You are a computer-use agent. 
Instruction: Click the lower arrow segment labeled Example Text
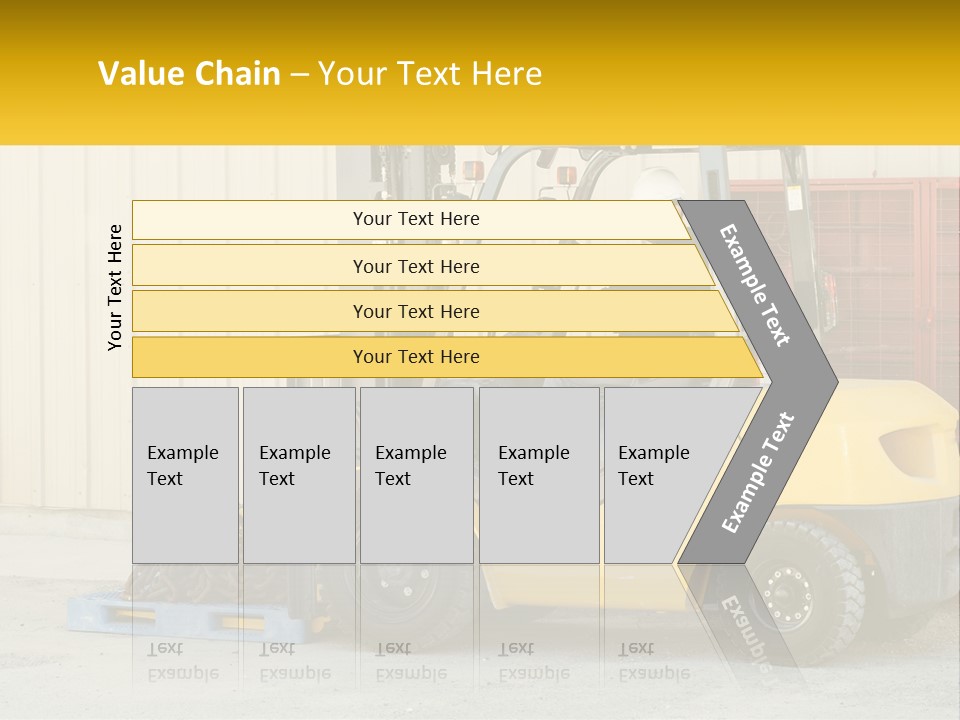(757, 473)
